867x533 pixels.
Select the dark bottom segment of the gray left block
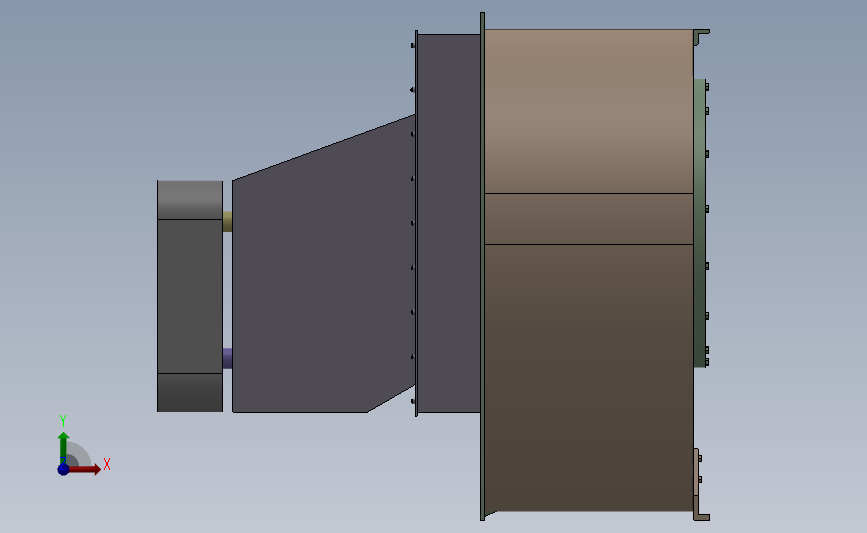(190, 393)
